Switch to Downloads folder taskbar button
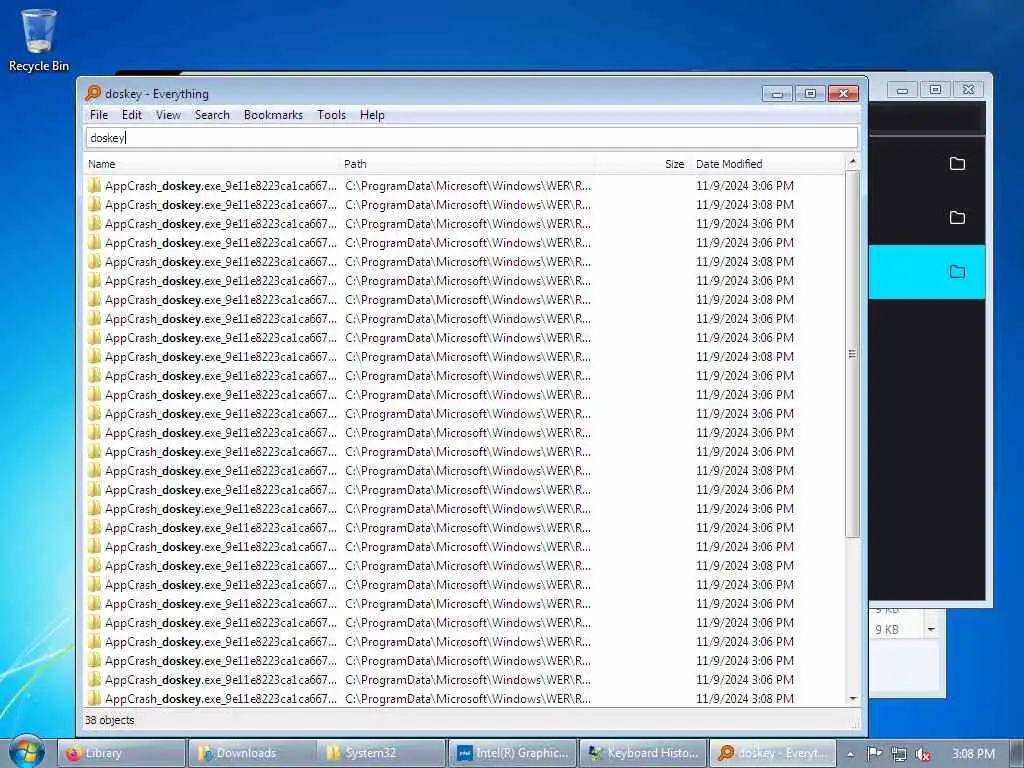1024x768 pixels. tap(251, 753)
